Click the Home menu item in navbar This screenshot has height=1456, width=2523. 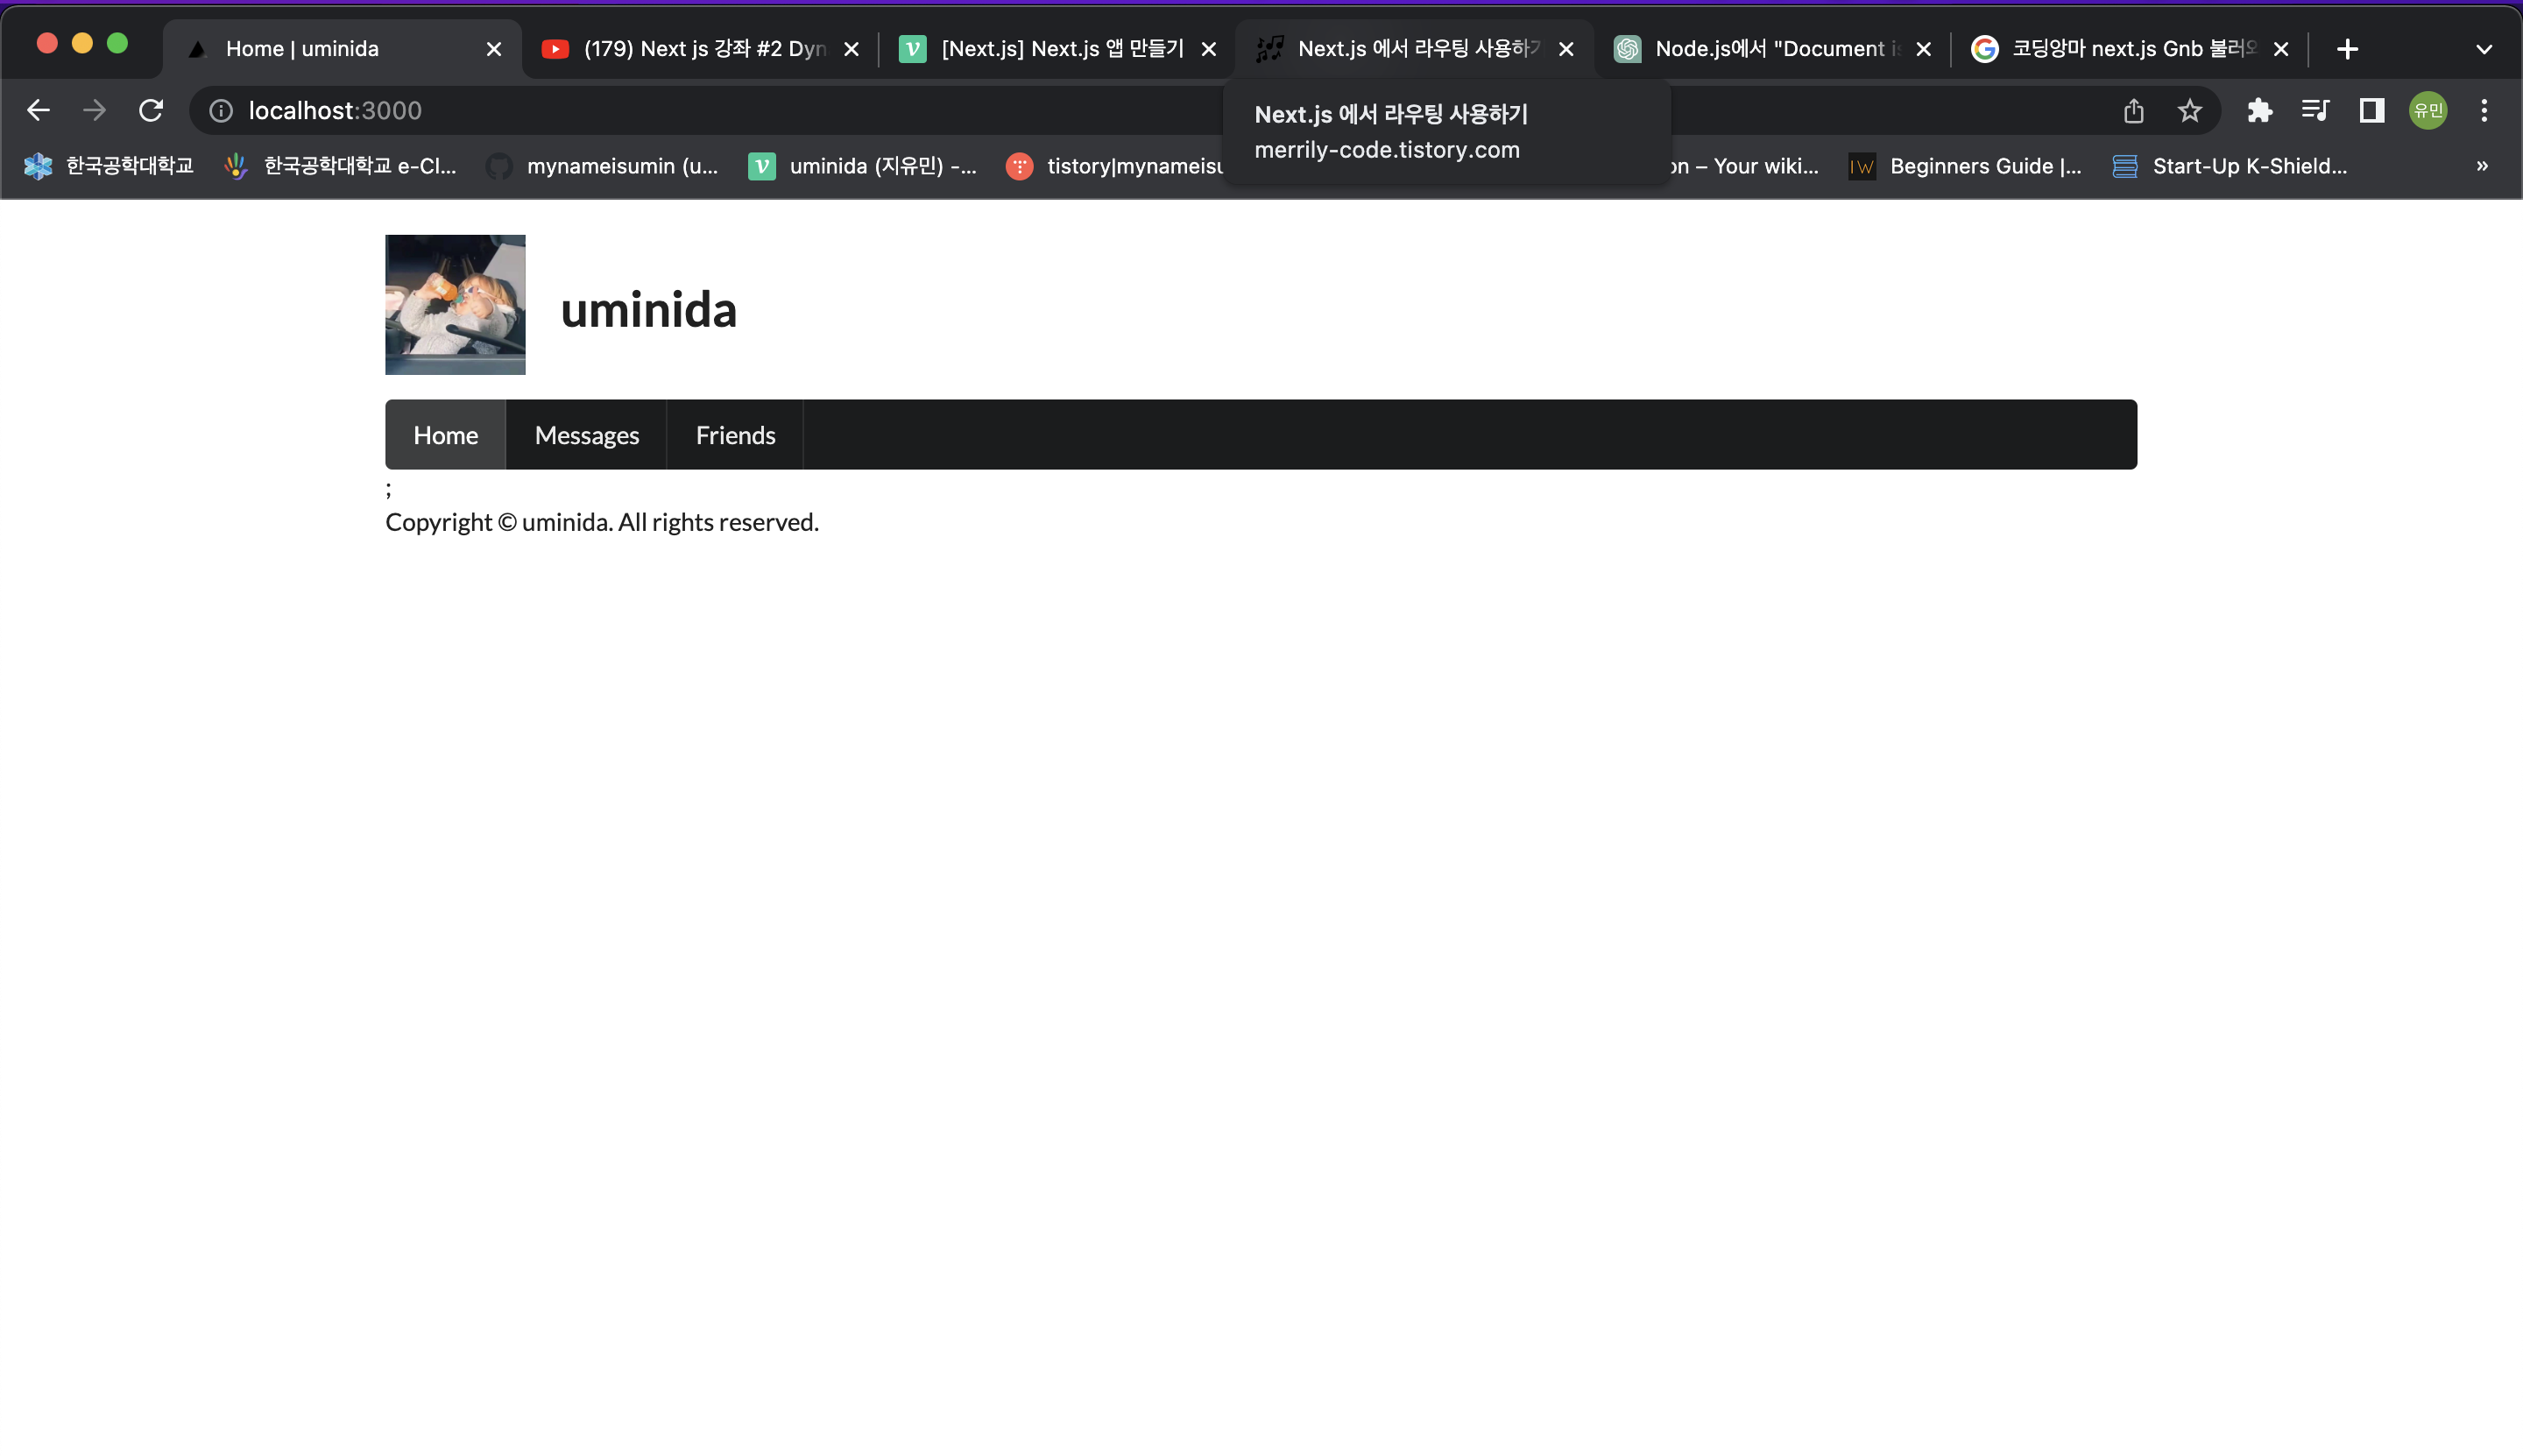coord(446,435)
